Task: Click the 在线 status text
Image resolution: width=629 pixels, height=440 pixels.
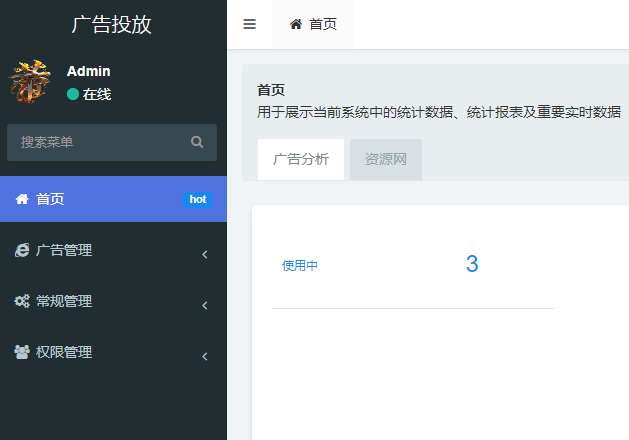Action: pyautogui.click(x=97, y=95)
